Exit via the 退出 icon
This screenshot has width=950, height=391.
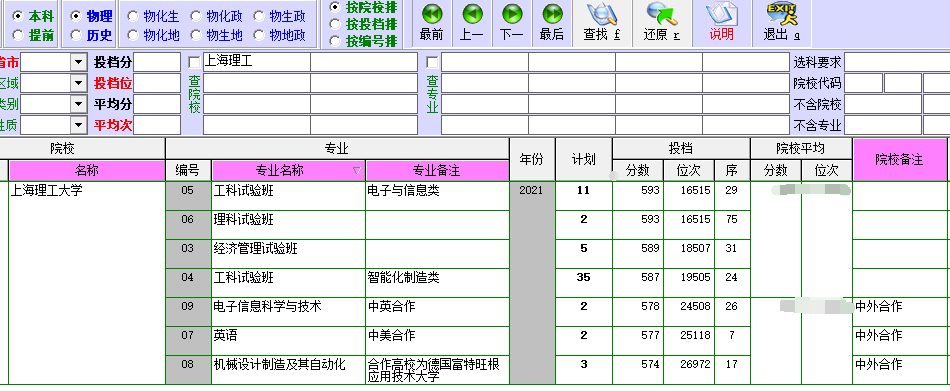pyautogui.click(x=782, y=23)
